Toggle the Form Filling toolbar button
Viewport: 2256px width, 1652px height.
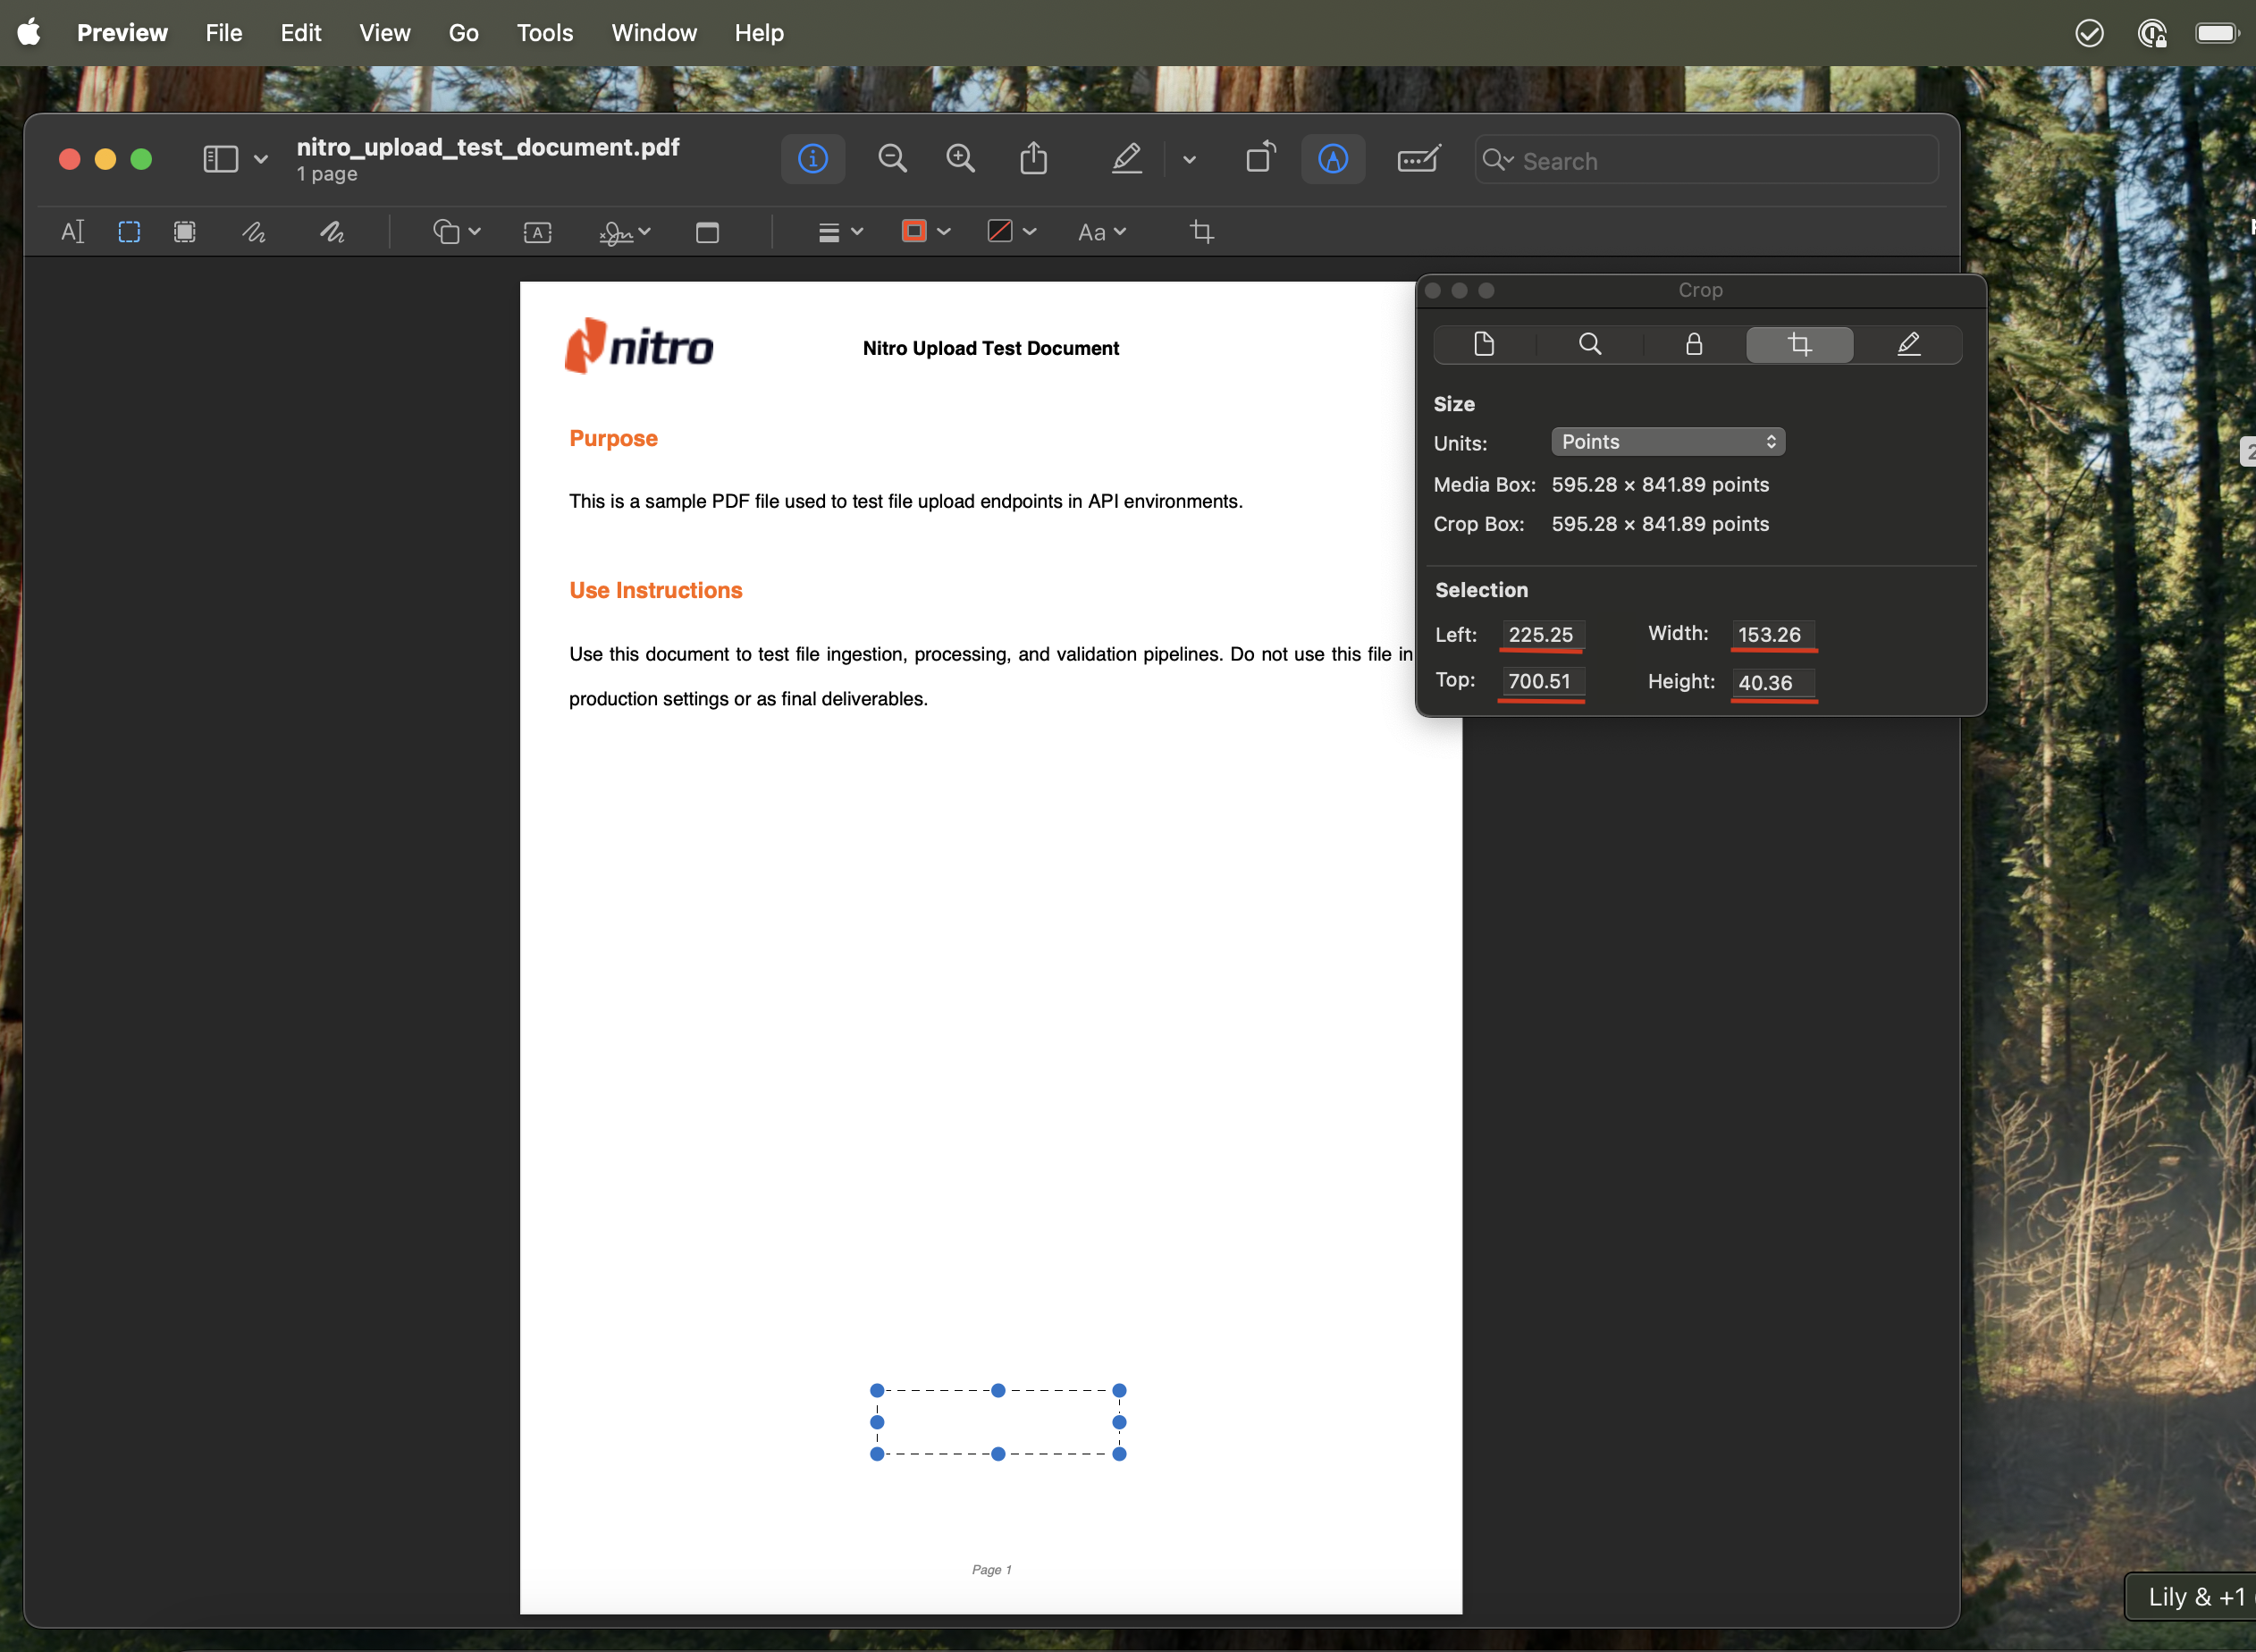[1418, 159]
